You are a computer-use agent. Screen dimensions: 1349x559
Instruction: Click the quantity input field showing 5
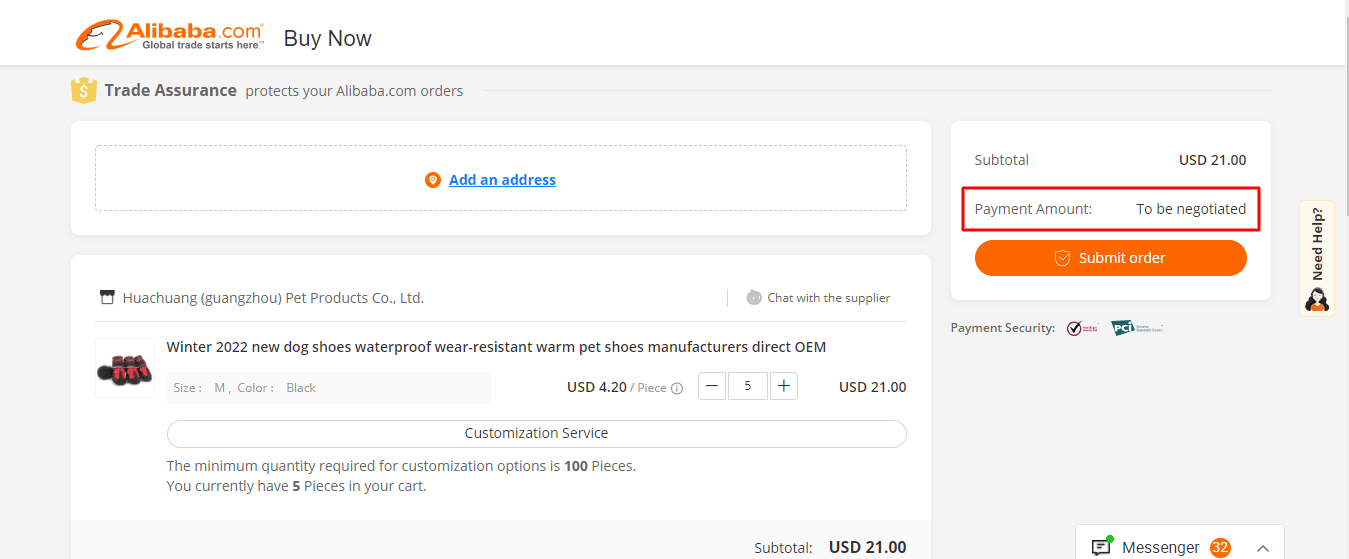click(748, 386)
